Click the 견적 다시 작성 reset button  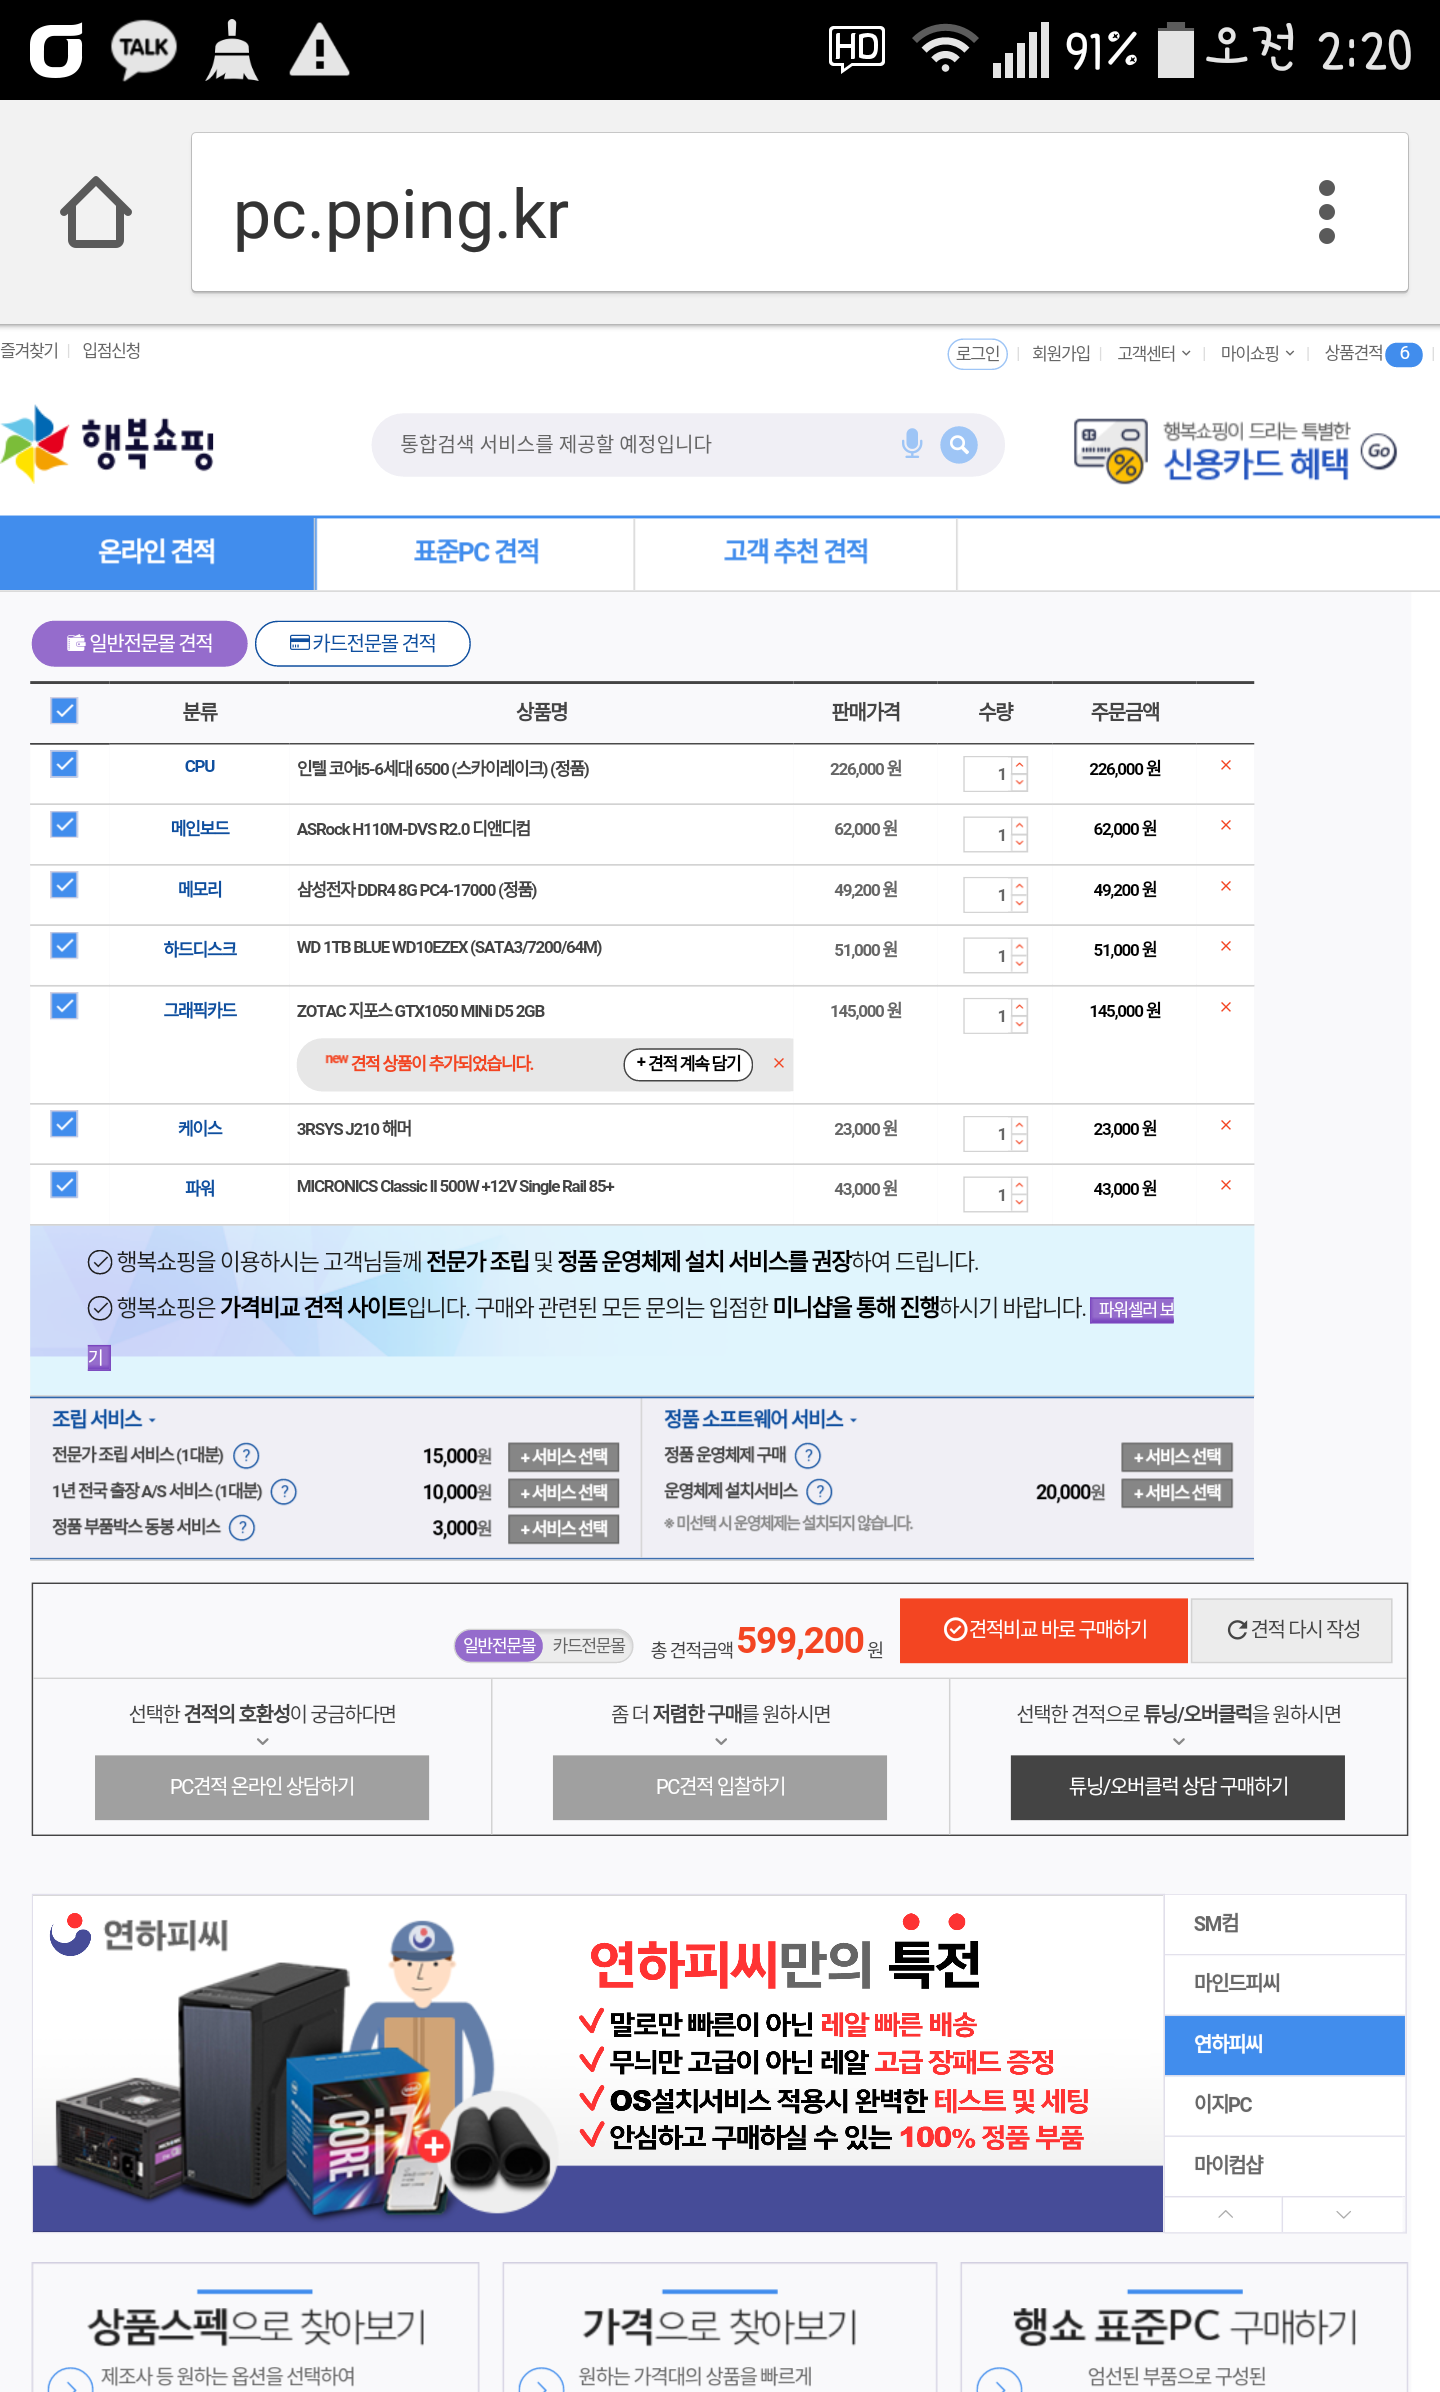pos(1292,1630)
